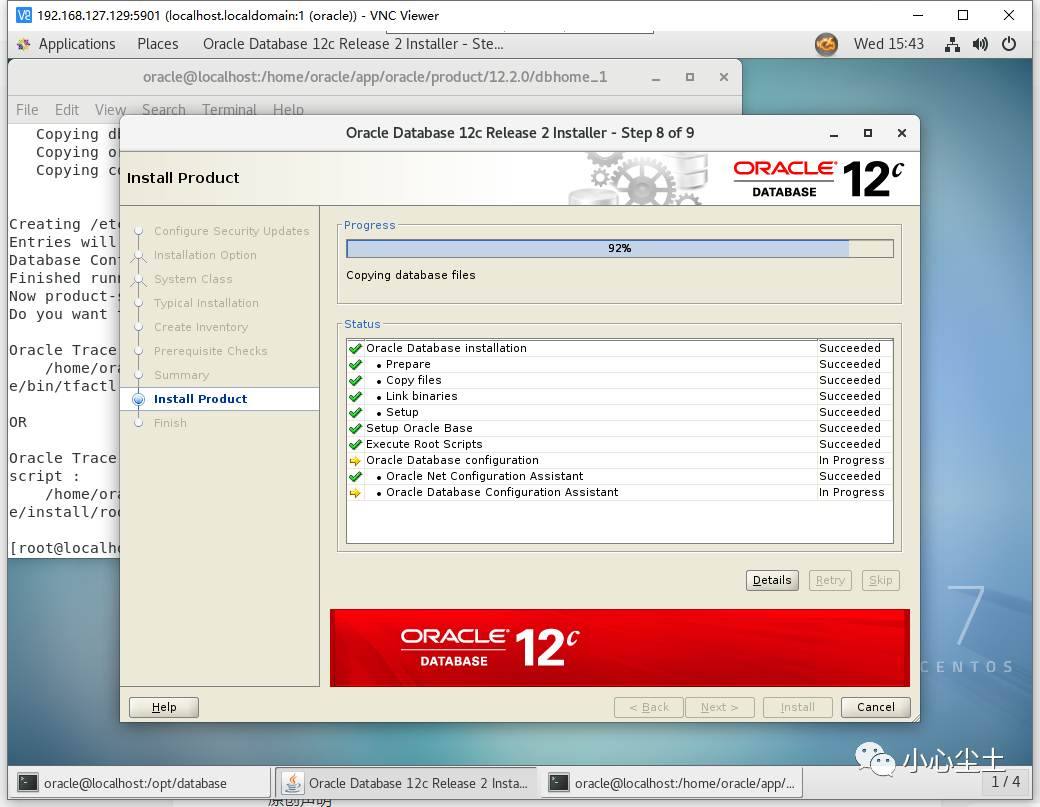
Task: Click In Progress status of Oracle Database configuration
Action: pyautogui.click(x=852, y=460)
